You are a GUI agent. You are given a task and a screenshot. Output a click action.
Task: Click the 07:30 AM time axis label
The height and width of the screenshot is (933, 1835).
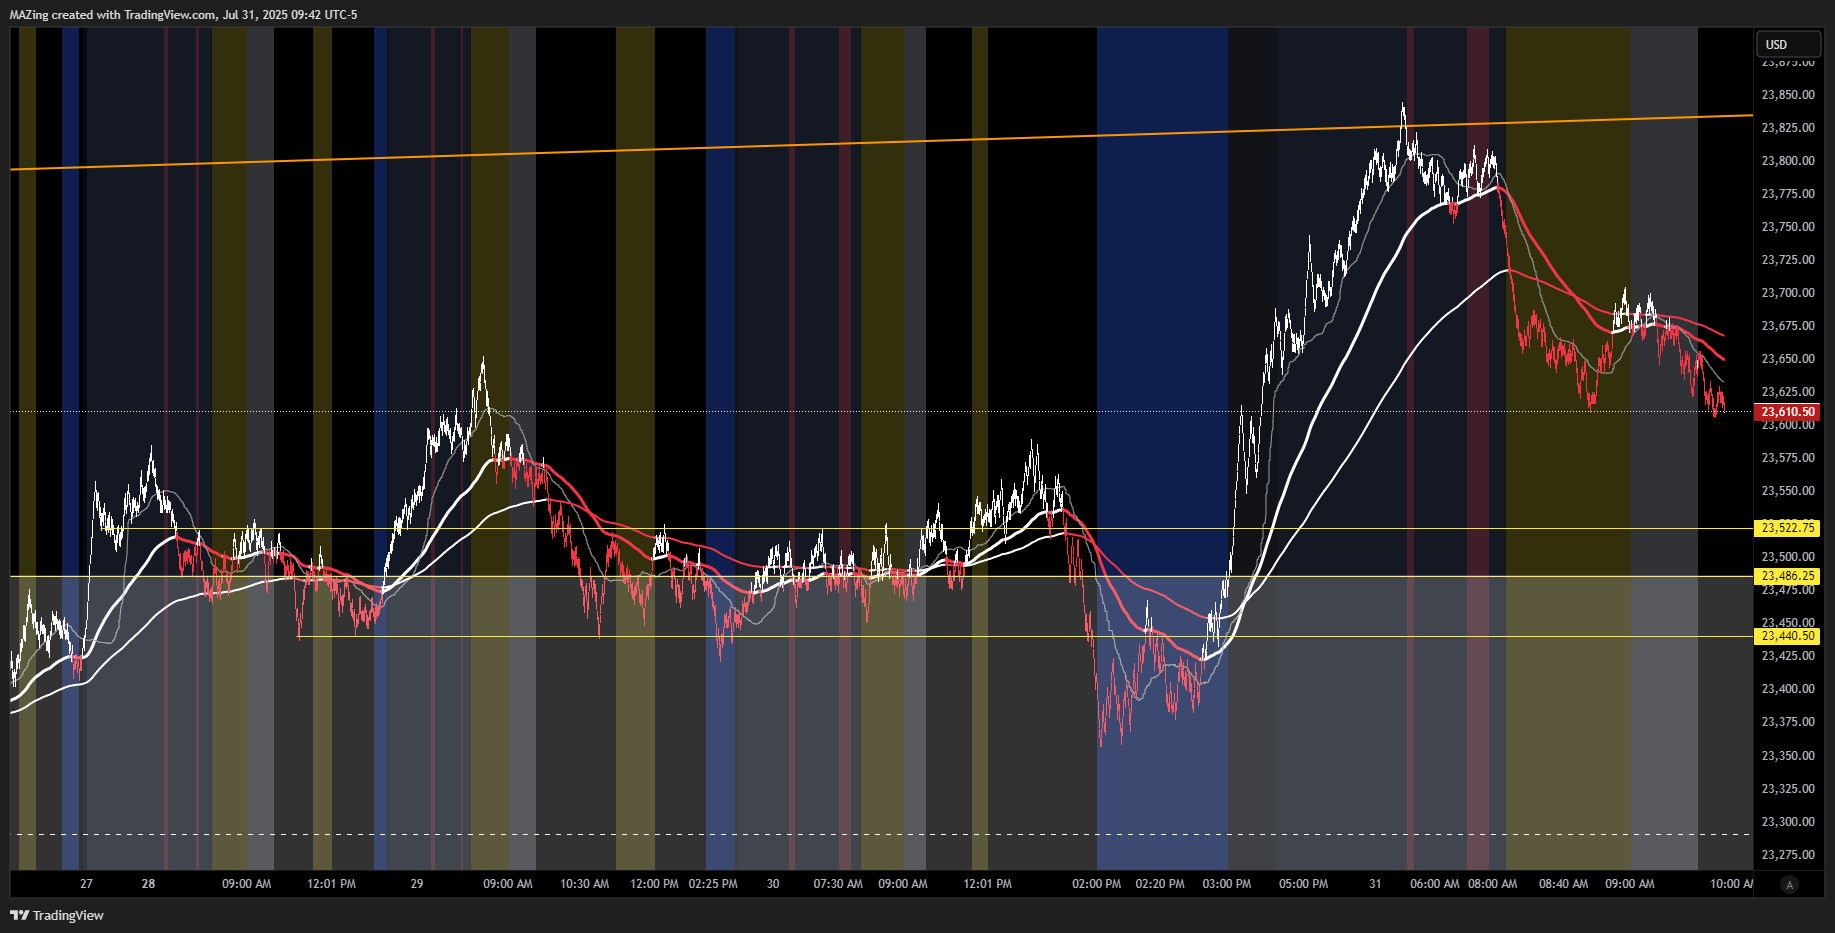(838, 884)
